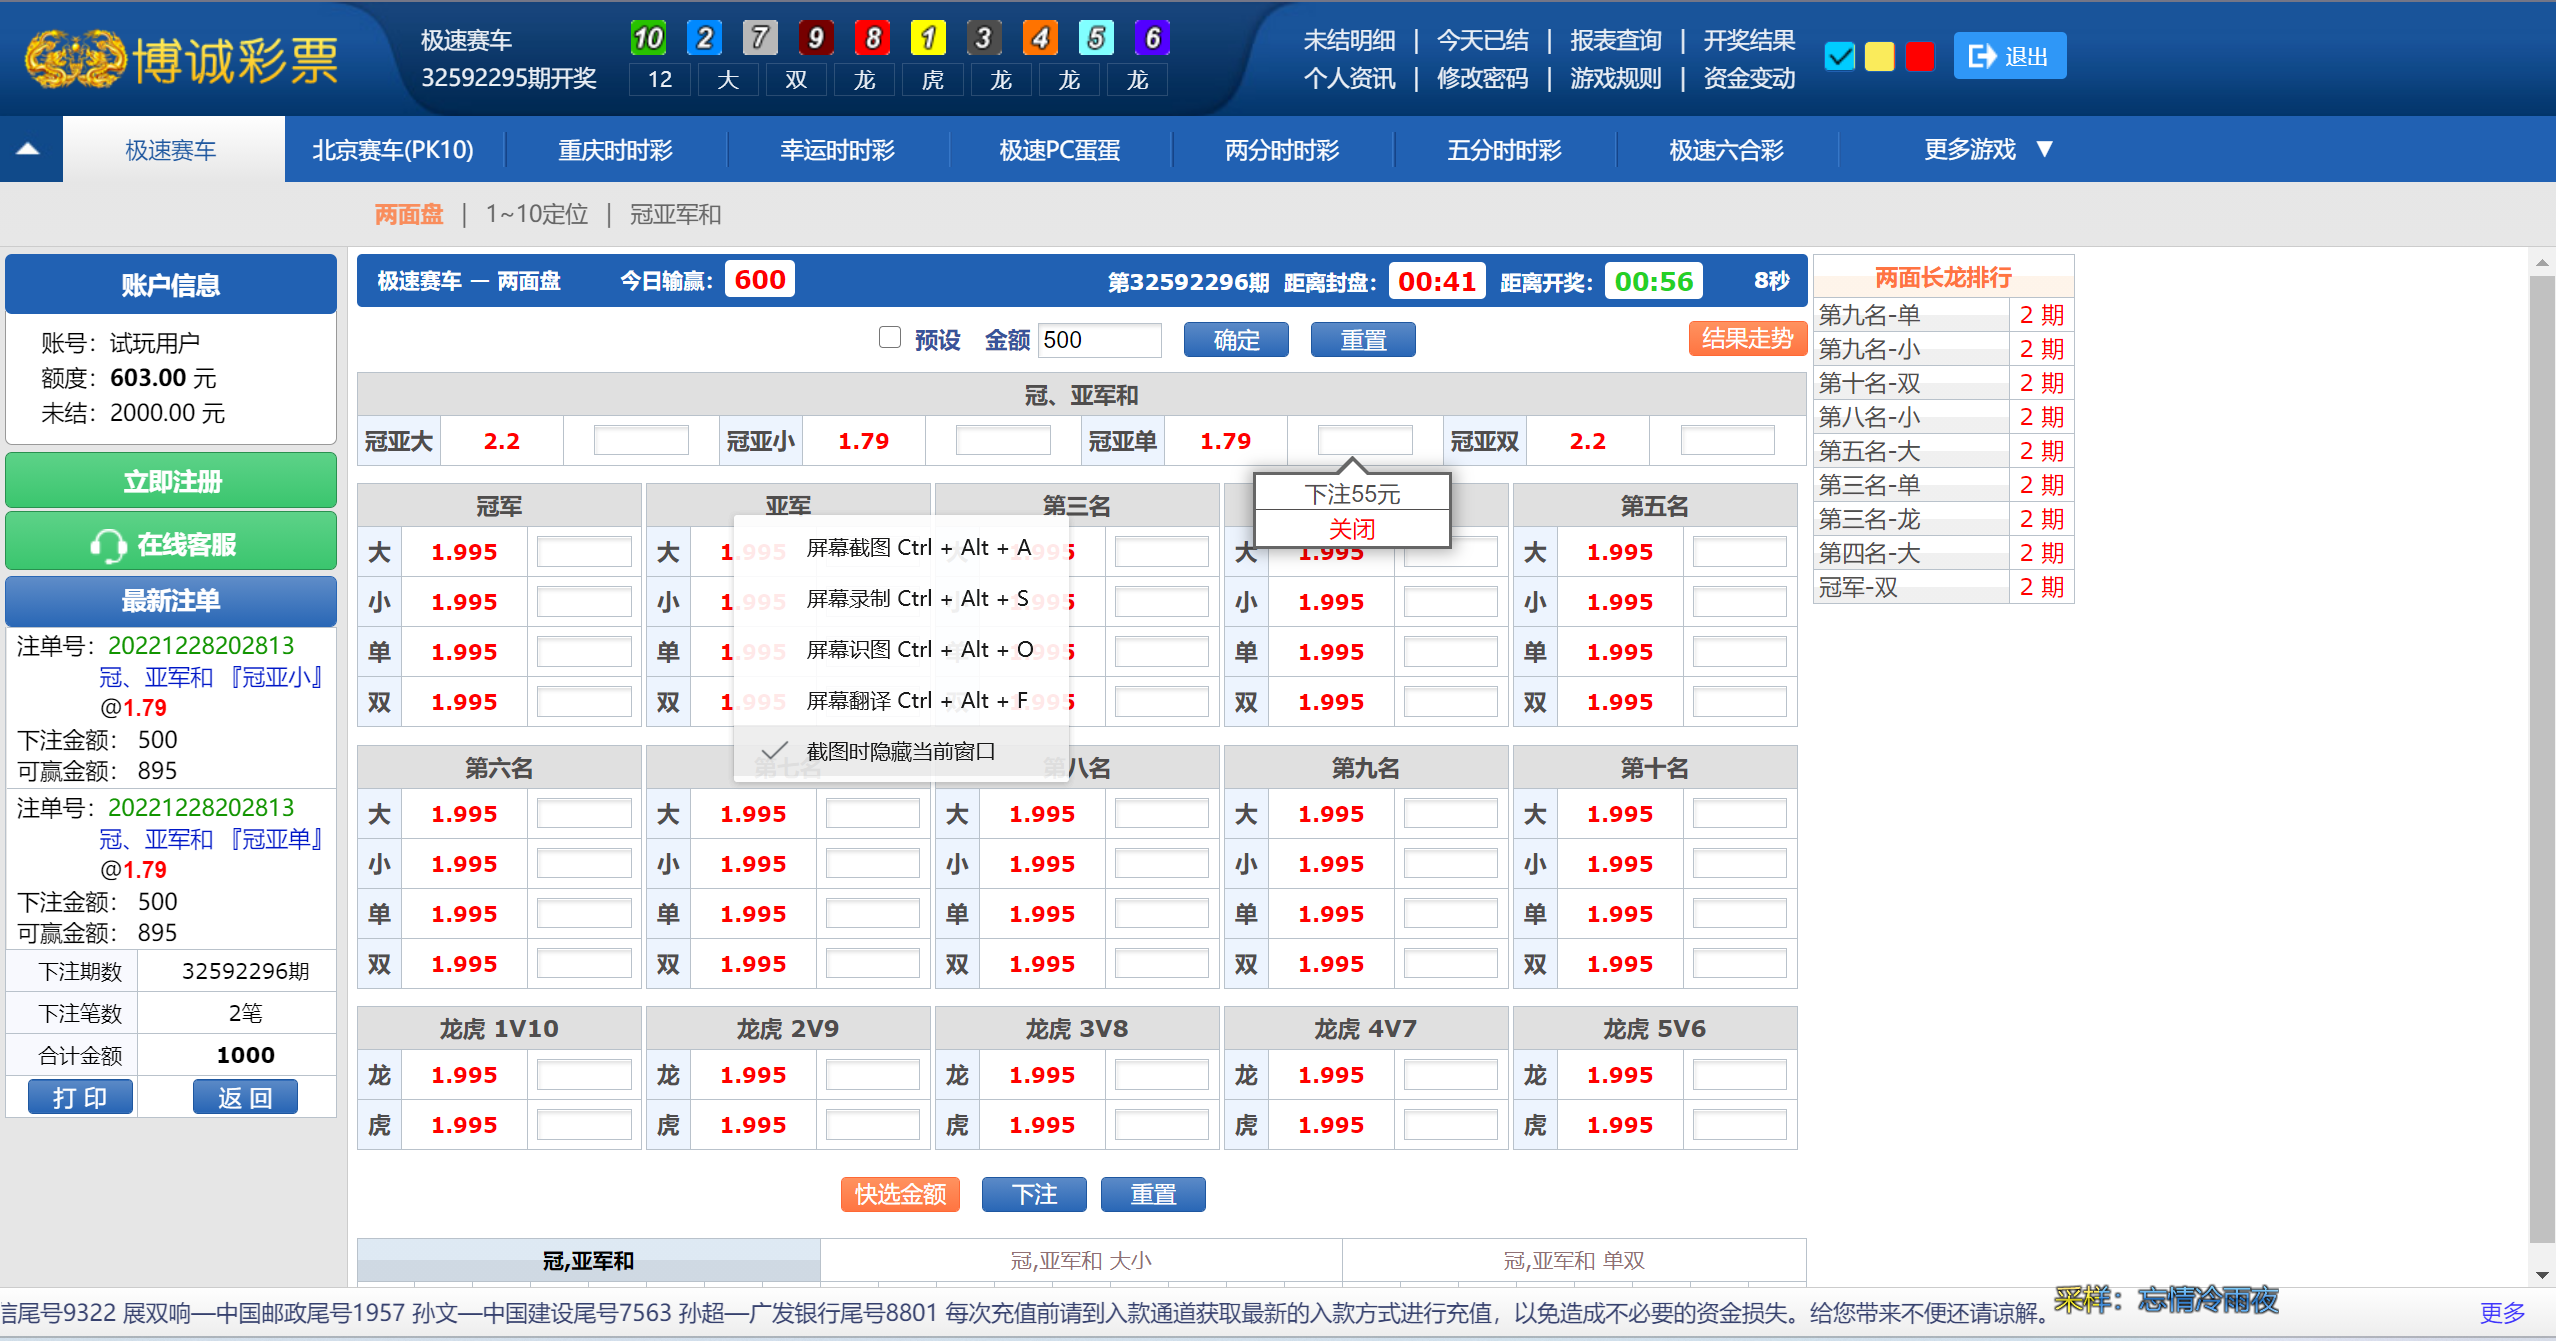Click 关闭 in the bet tooltip
2556x1341 pixels.
(x=1351, y=529)
